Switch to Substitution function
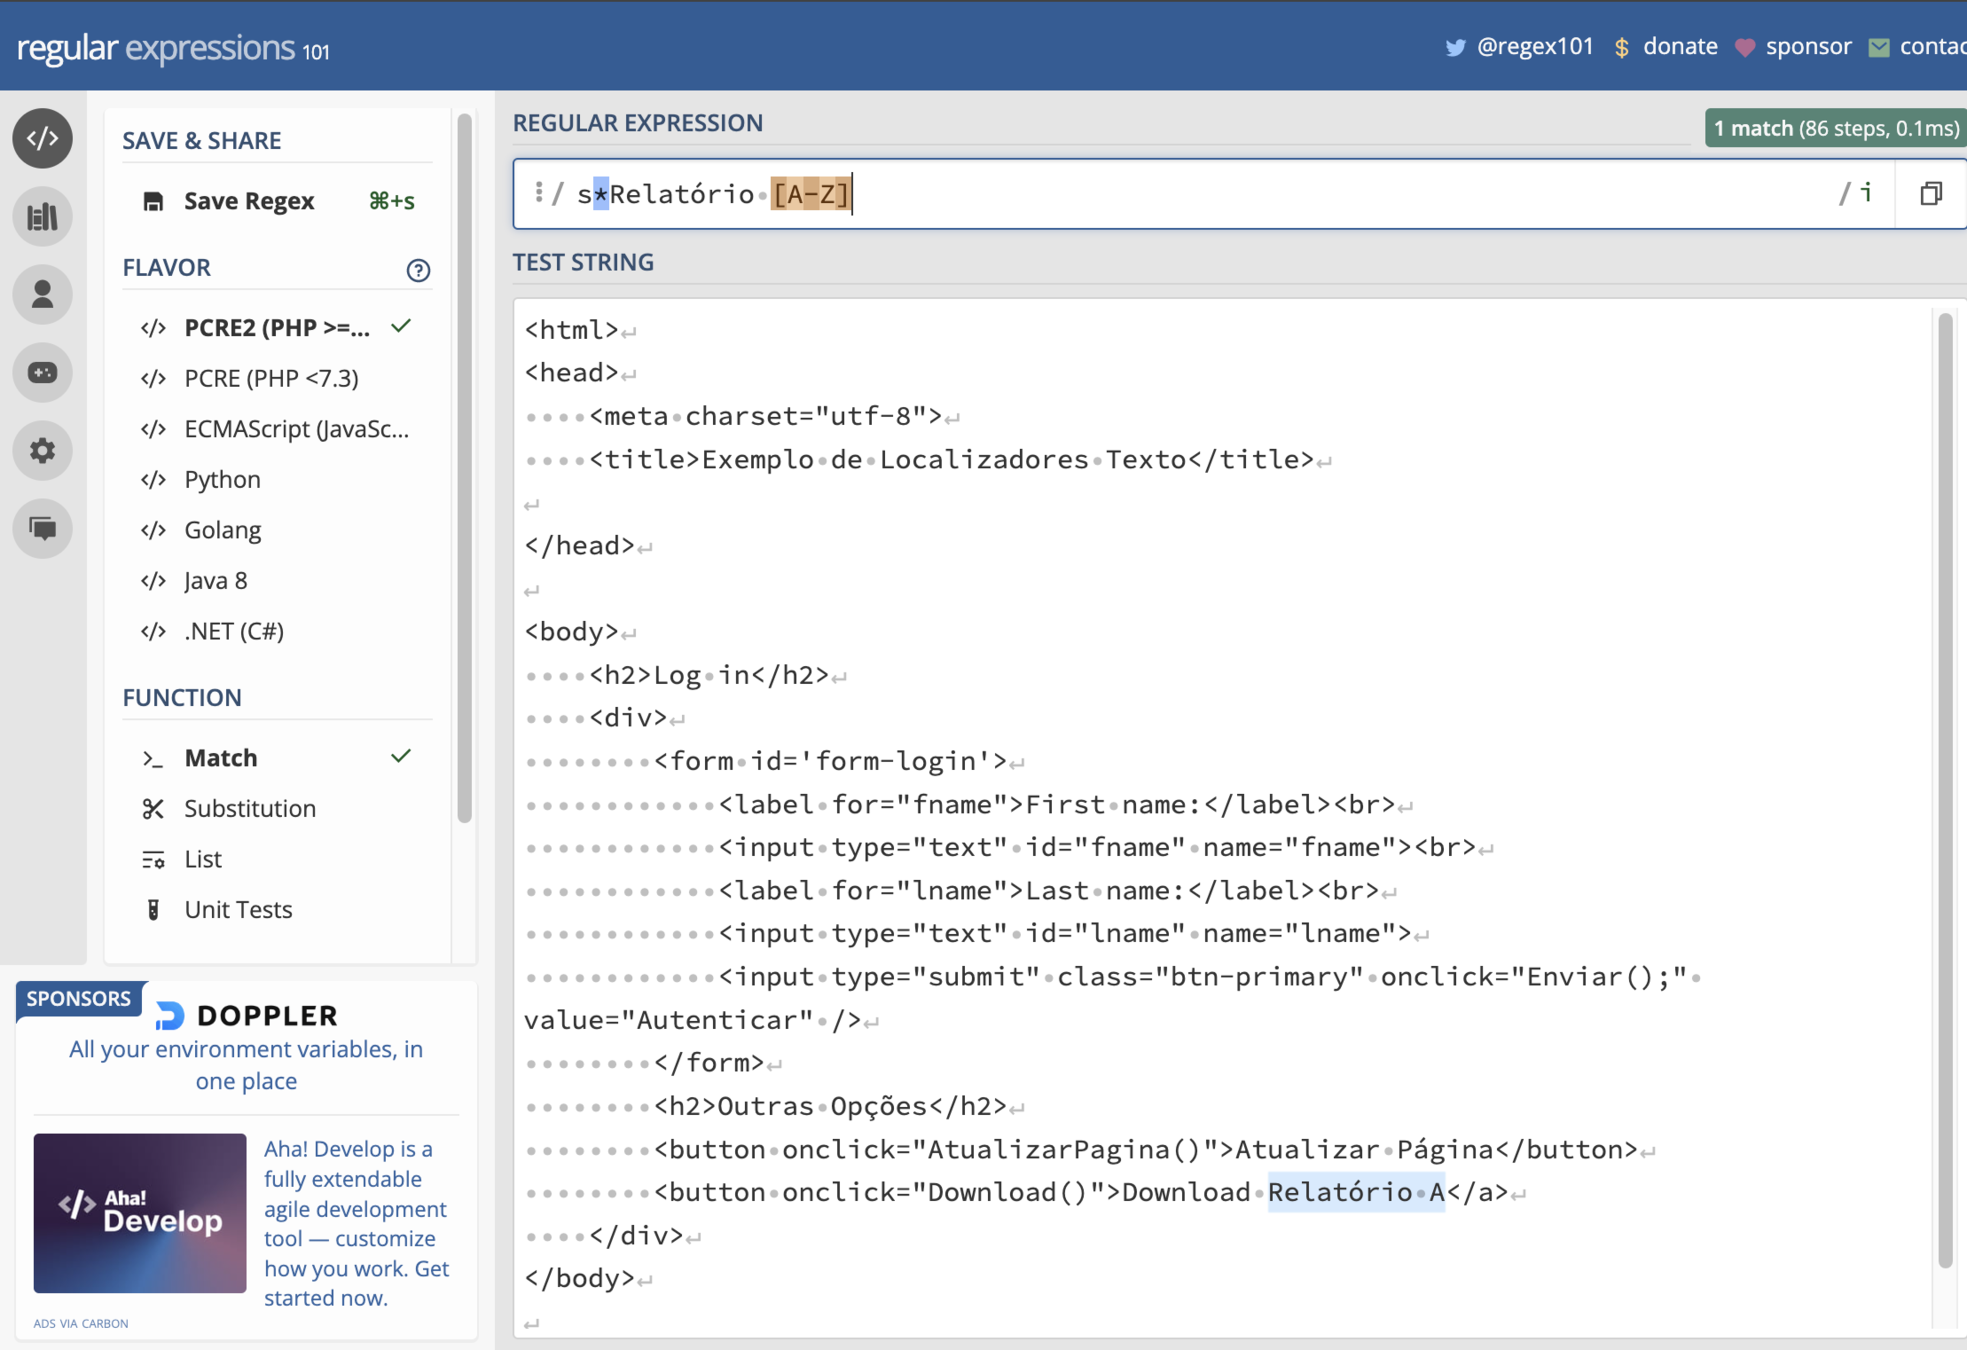Viewport: 1967px width, 1350px height. (x=250, y=808)
